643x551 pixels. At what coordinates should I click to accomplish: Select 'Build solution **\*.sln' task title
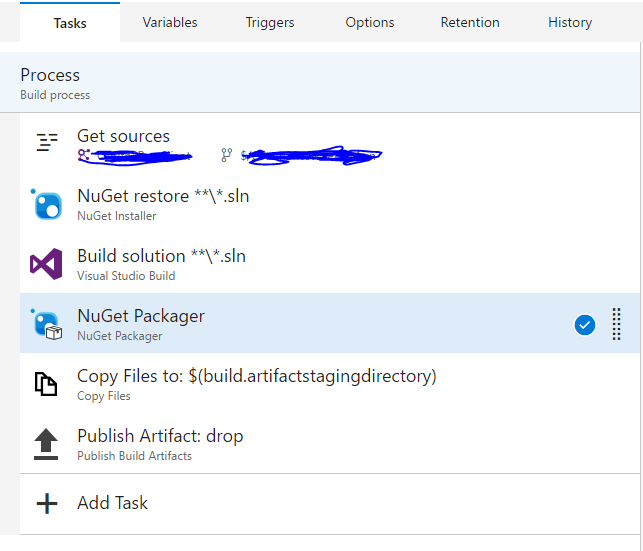click(162, 256)
